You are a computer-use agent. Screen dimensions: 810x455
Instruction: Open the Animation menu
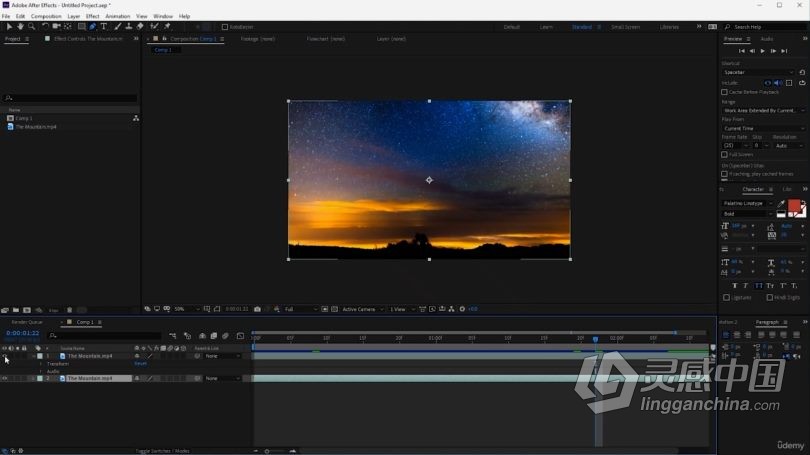118,16
